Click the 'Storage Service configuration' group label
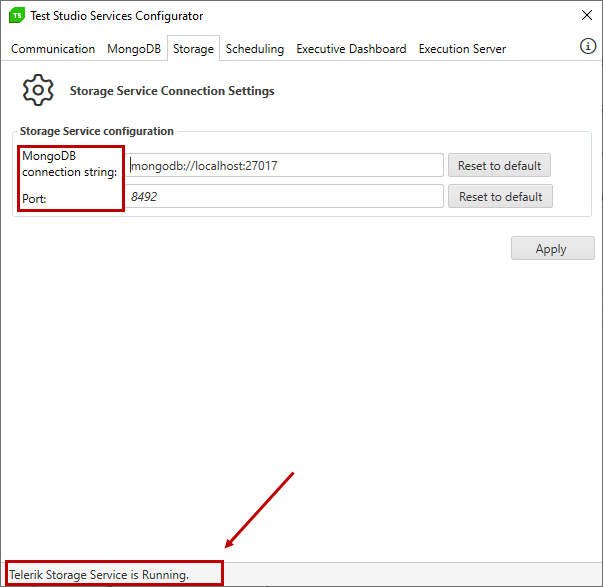 click(97, 131)
